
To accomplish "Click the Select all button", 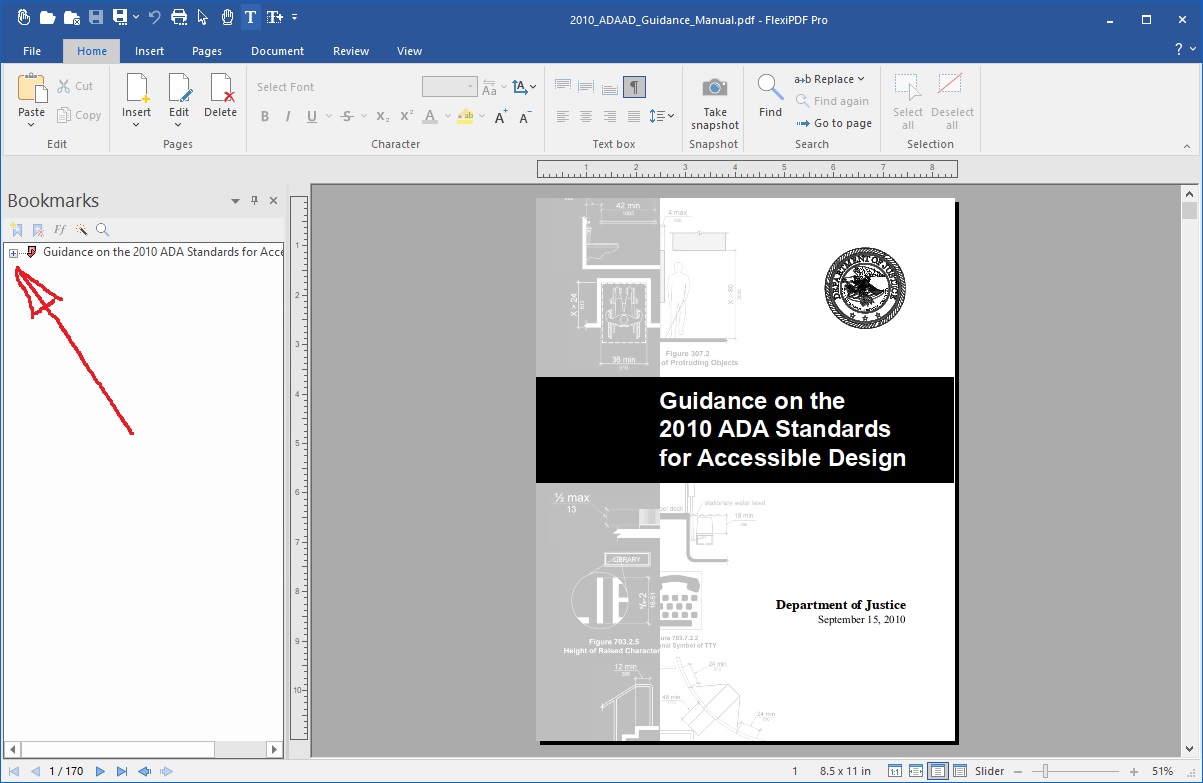I will click(x=908, y=101).
